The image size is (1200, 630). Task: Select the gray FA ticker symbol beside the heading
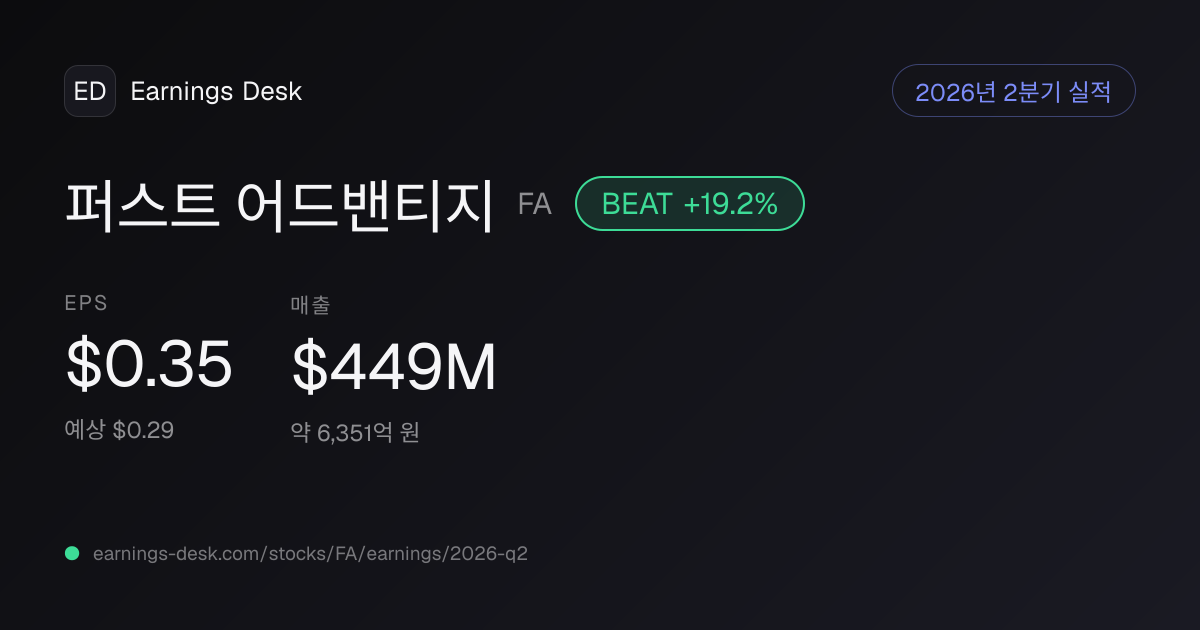coord(535,205)
